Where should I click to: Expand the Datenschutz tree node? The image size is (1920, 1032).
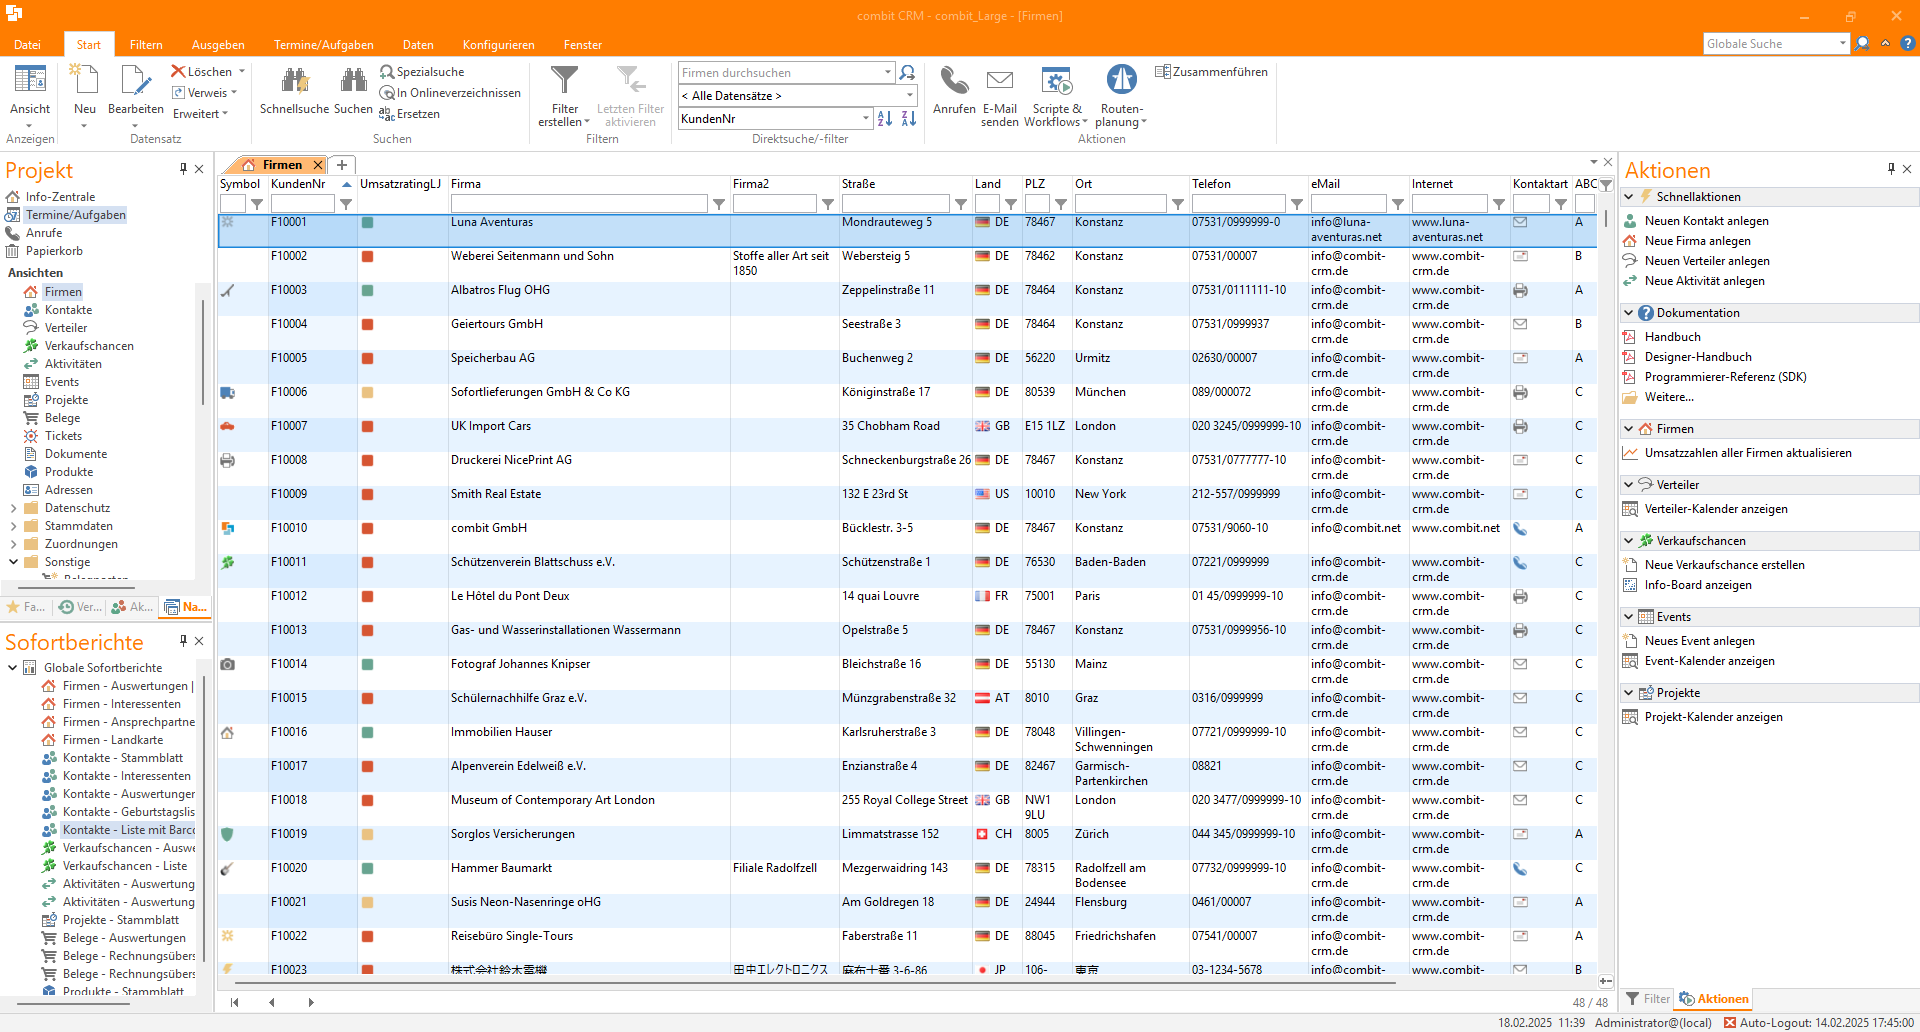pyautogui.click(x=13, y=508)
